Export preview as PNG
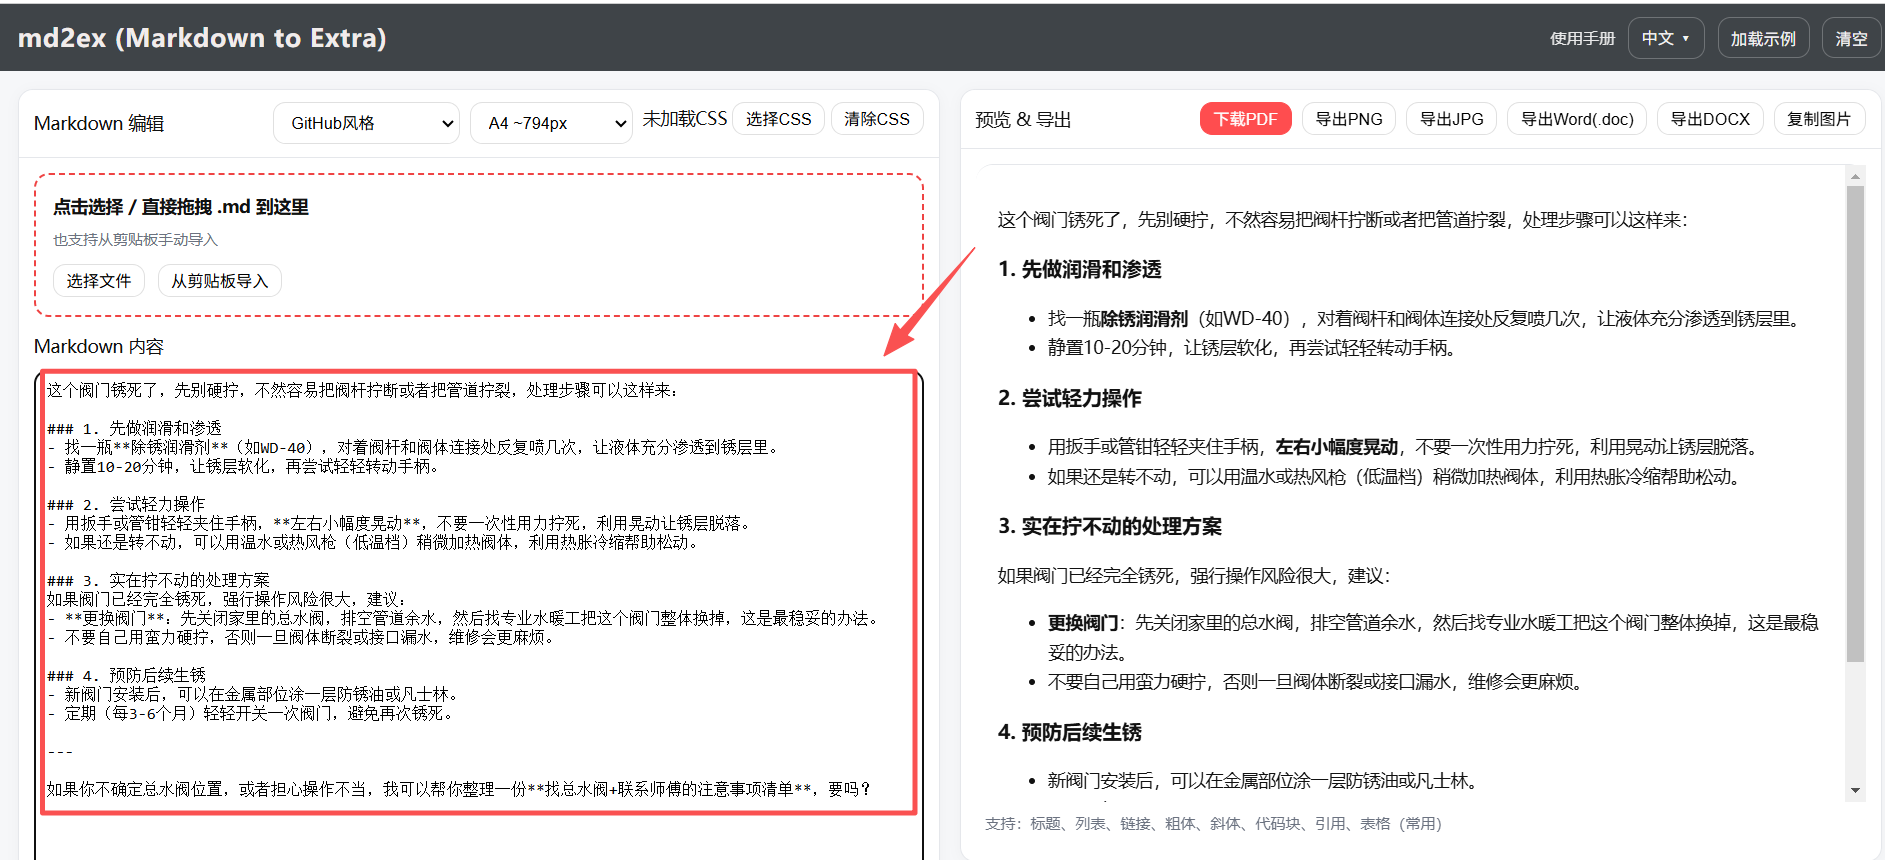Image resolution: width=1885 pixels, height=860 pixels. pos(1348,119)
